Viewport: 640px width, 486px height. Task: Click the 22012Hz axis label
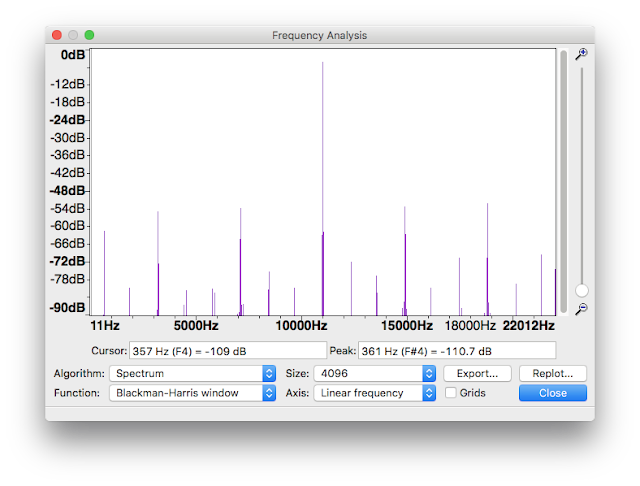coord(529,326)
